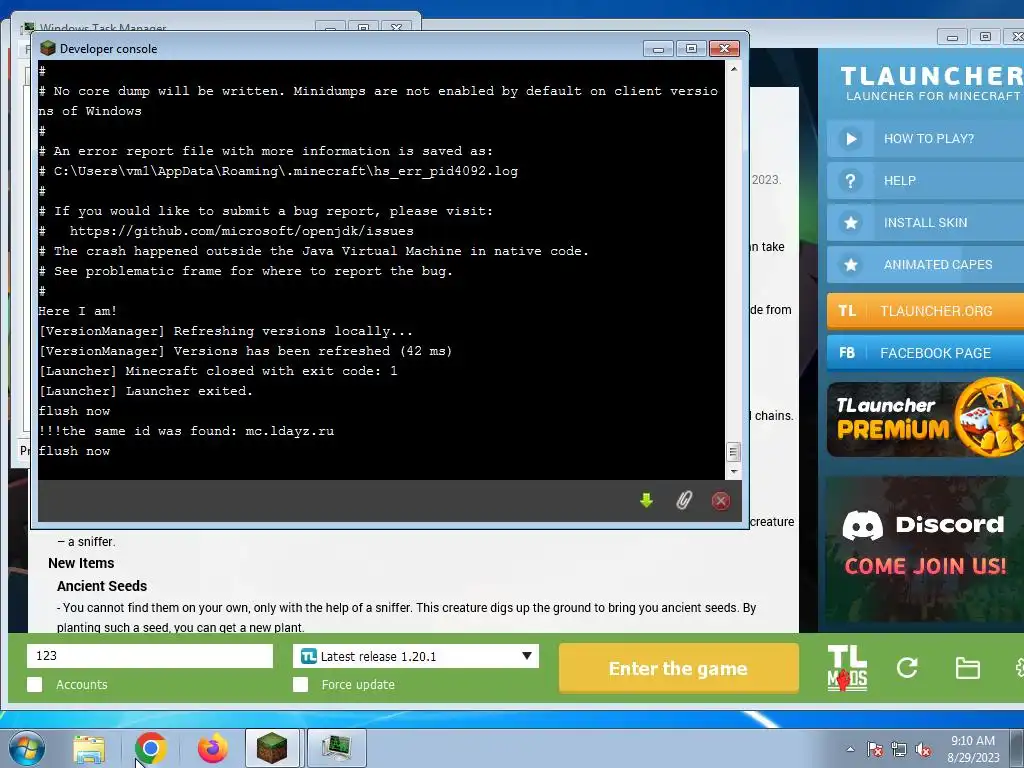Open the TLAUNCHER.ORG link button
Screen dimensions: 1024x768
925,311
